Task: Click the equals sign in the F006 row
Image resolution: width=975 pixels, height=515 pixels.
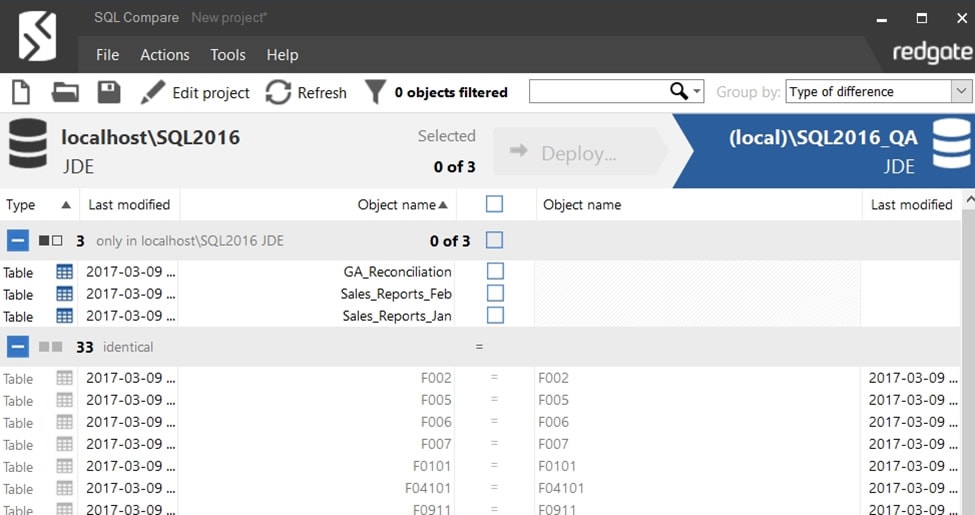Action: pyautogui.click(x=494, y=422)
